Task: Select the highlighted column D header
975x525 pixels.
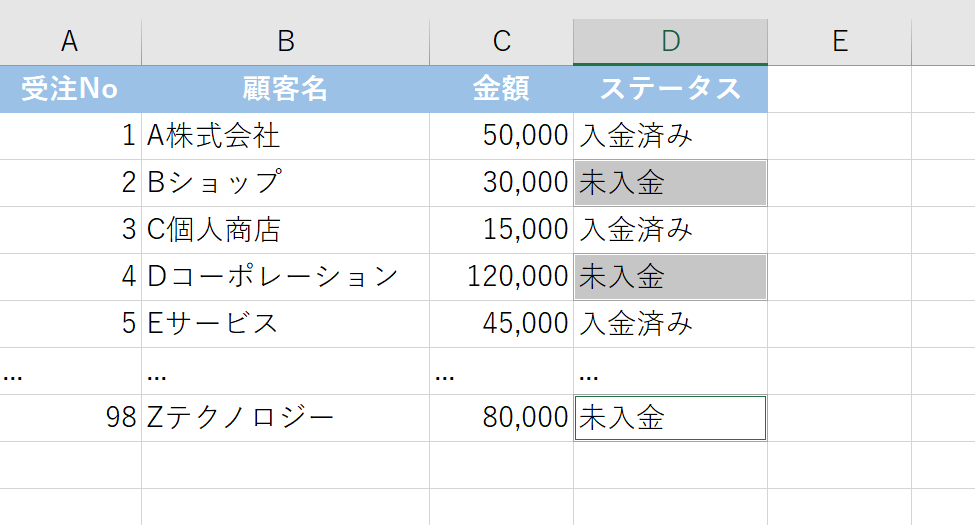Action: 671,41
